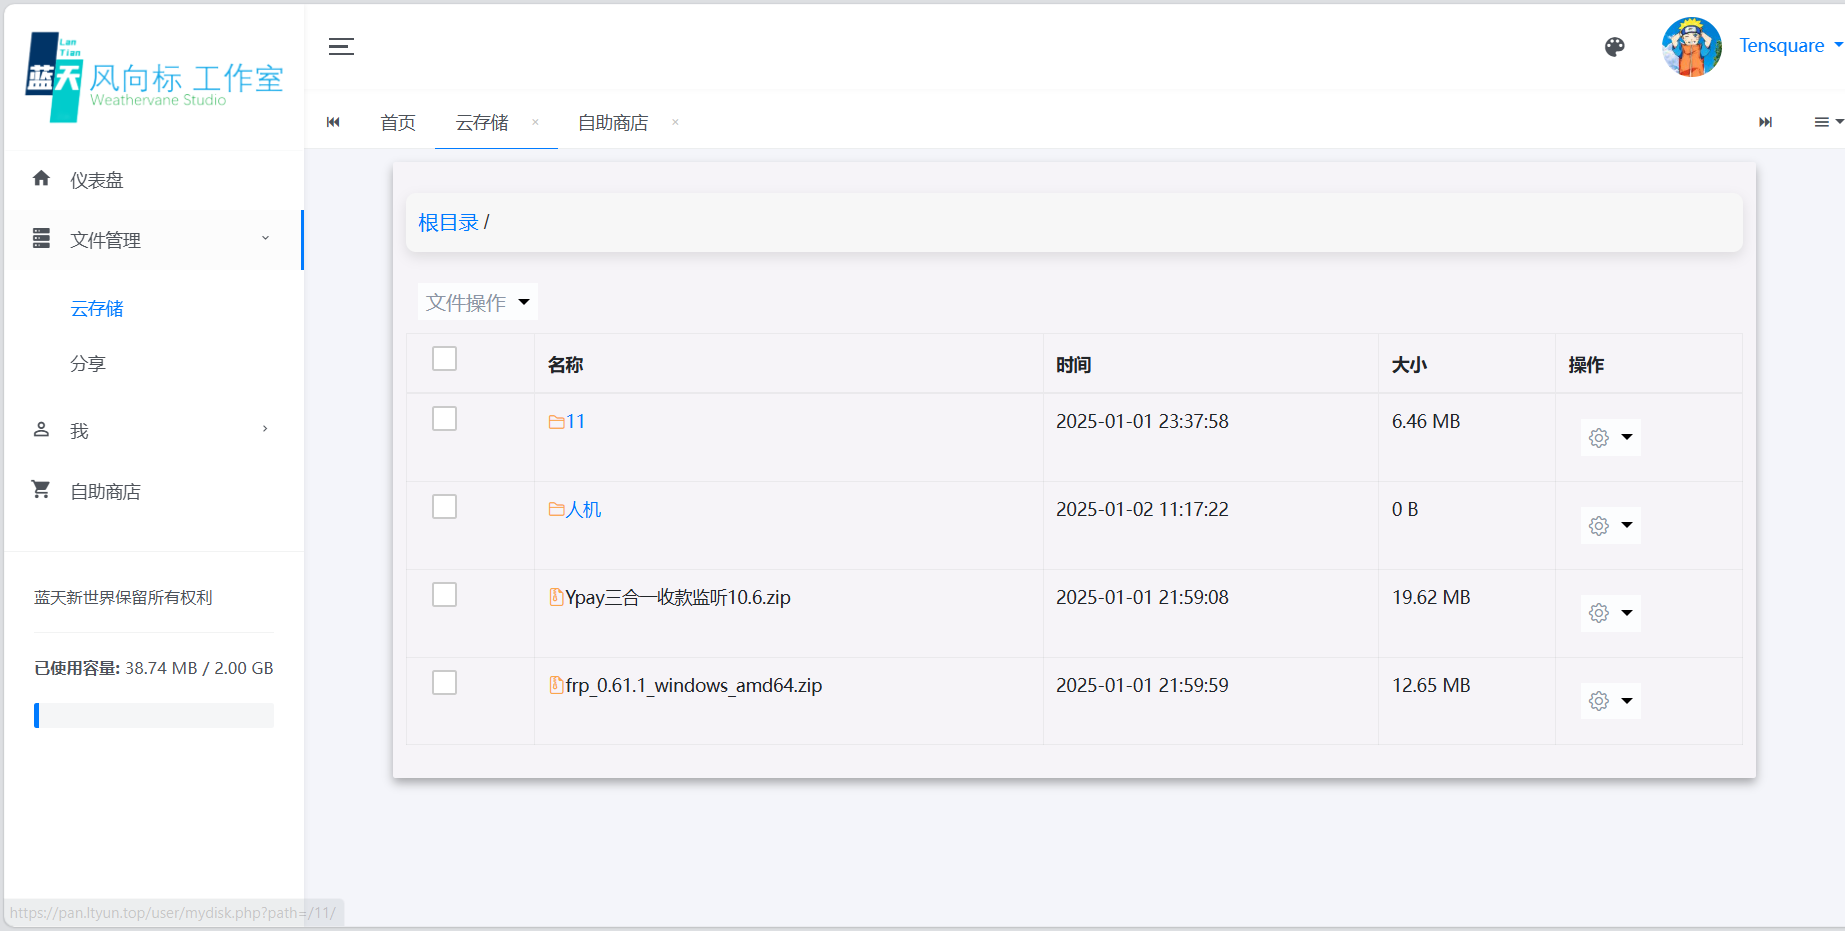This screenshot has width=1845, height=931.
Task: Click the person icon beside 我
Action: click(41, 430)
